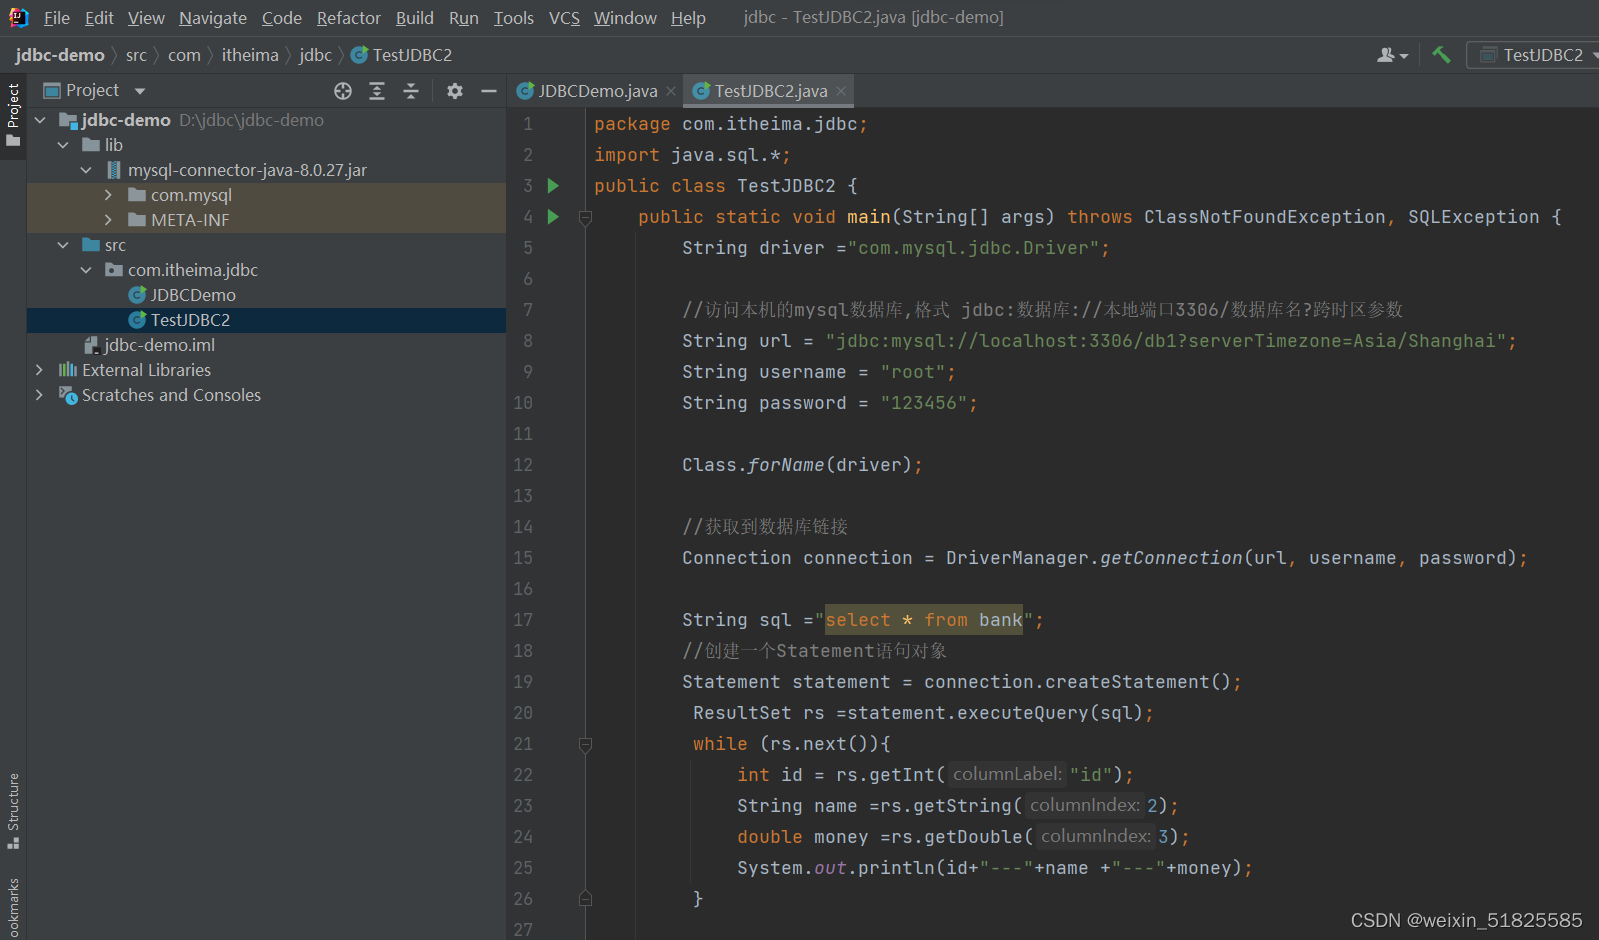1599x940 pixels.
Task: Click the "select * from bank" SQL string
Action: (924, 620)
